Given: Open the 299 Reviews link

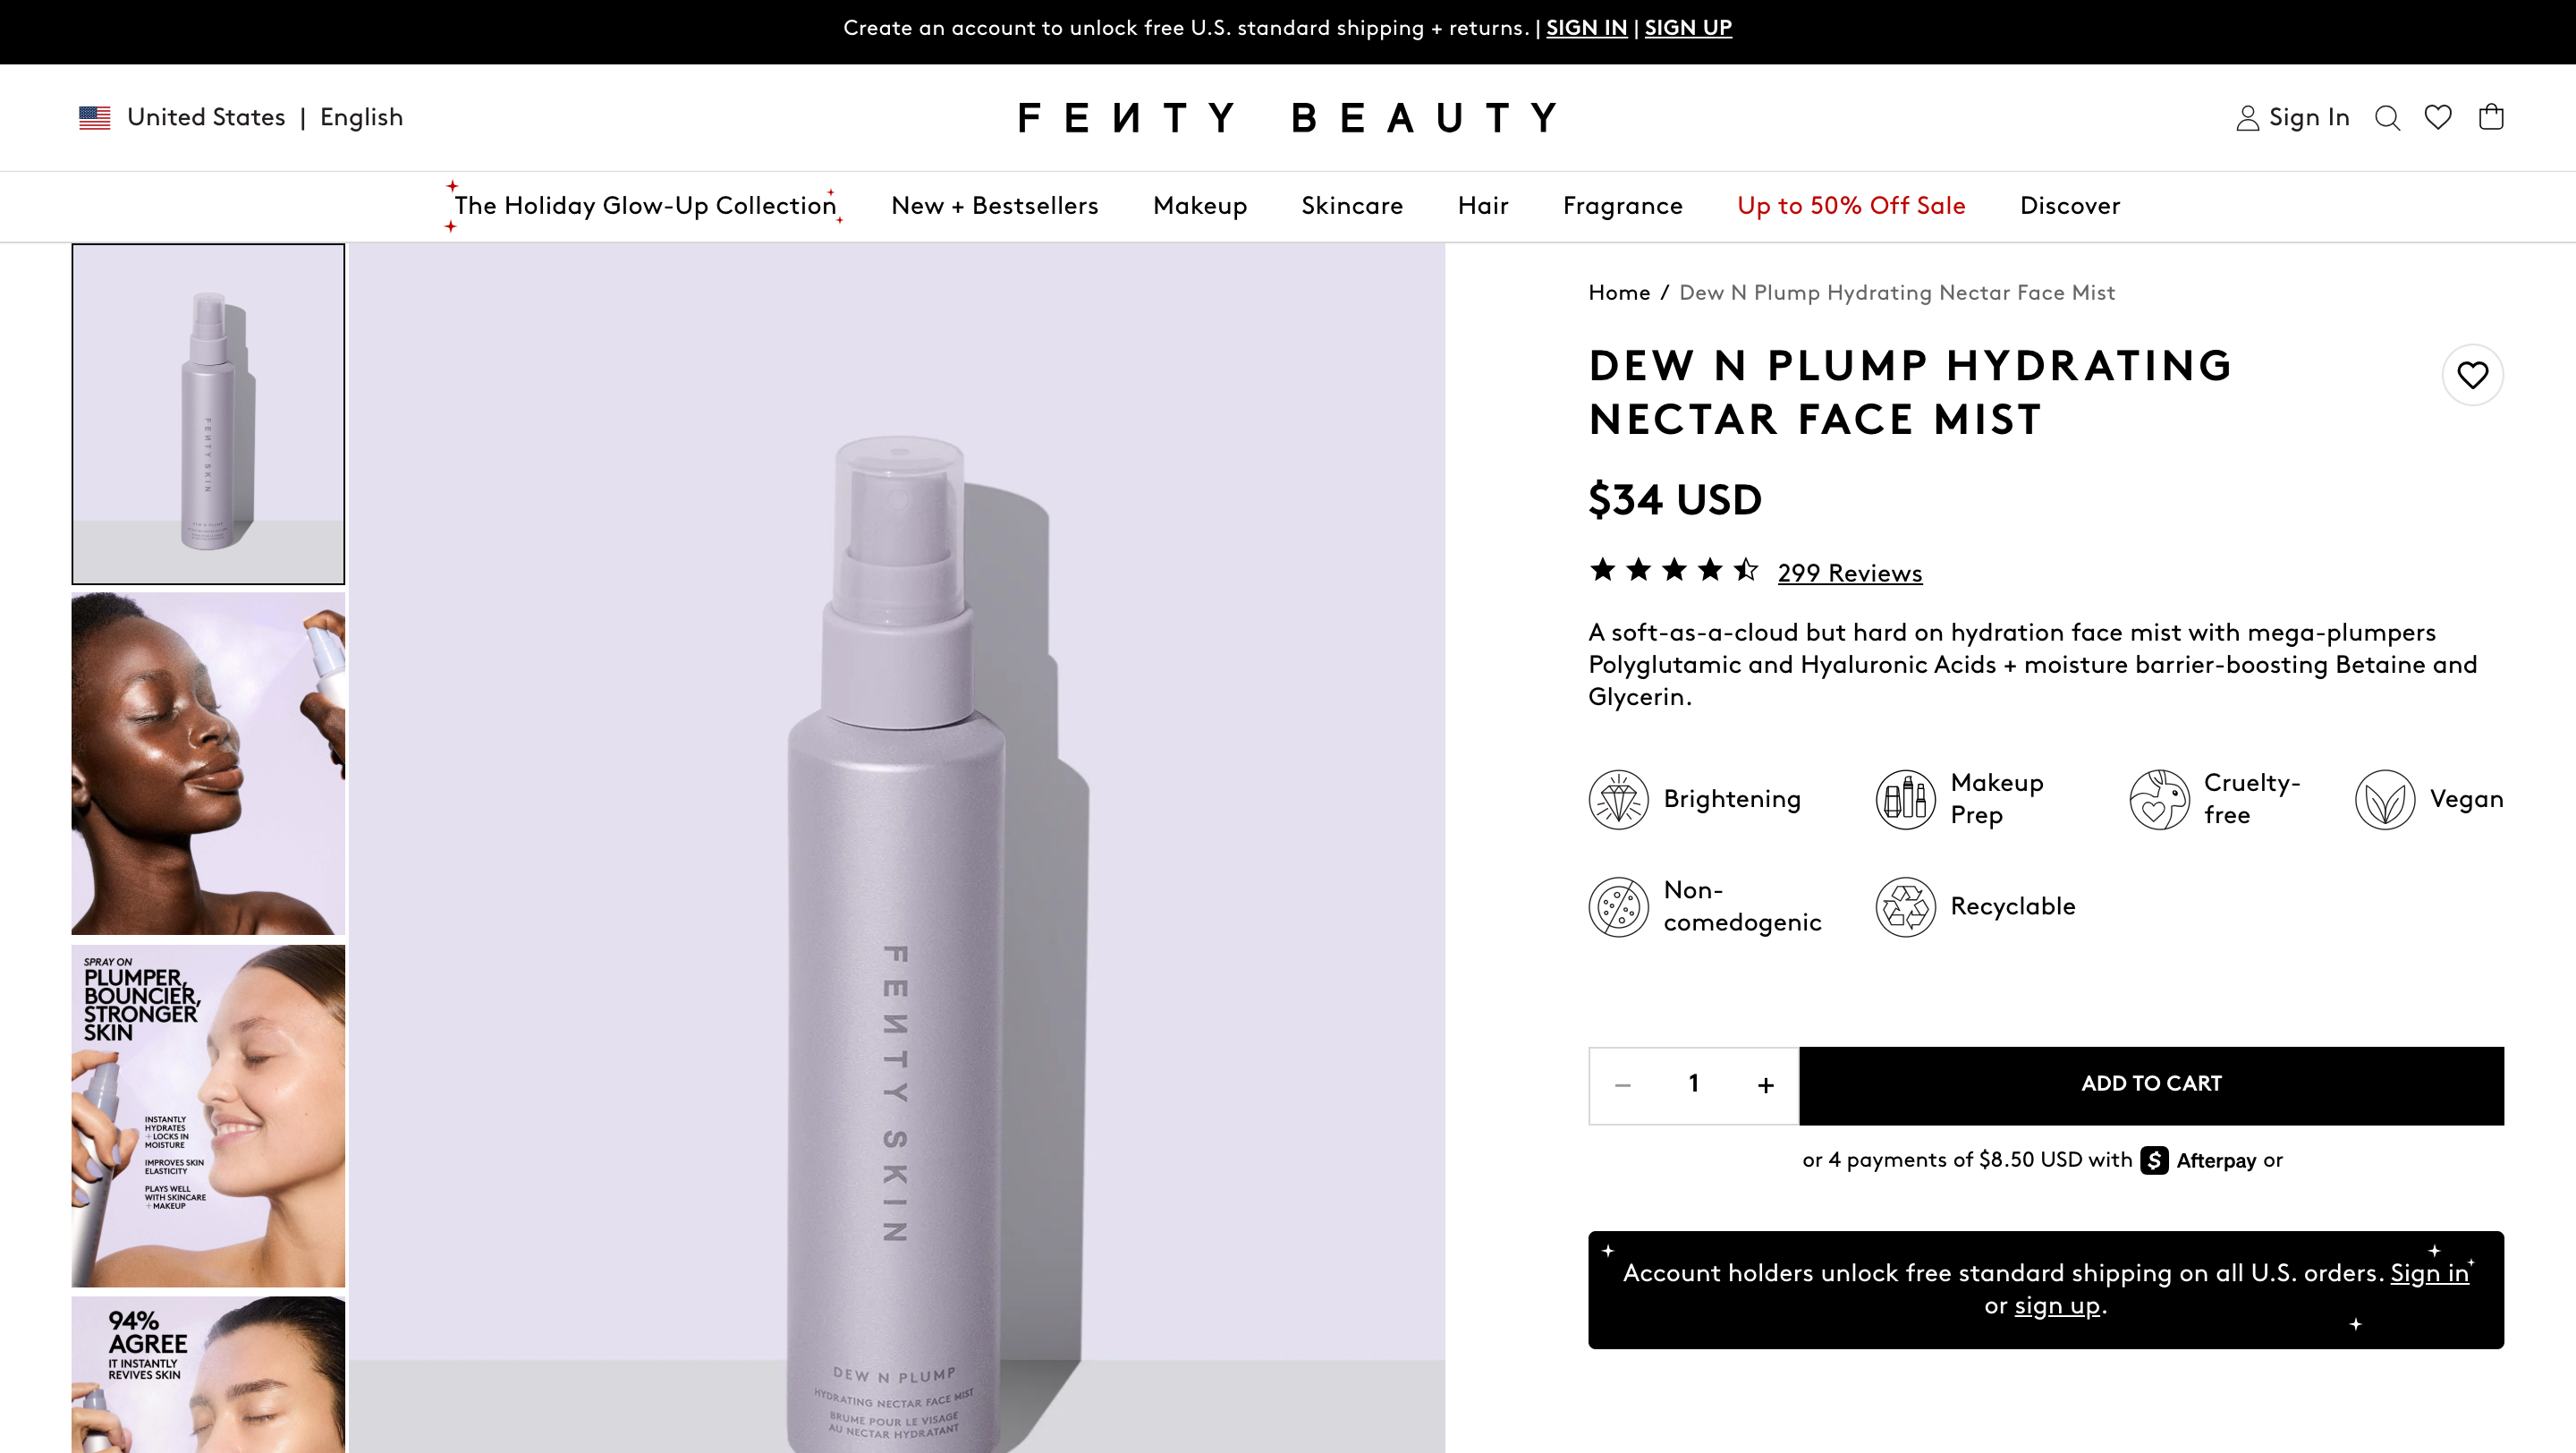Looking at the screenshot, I should [x=1849, y=573].
